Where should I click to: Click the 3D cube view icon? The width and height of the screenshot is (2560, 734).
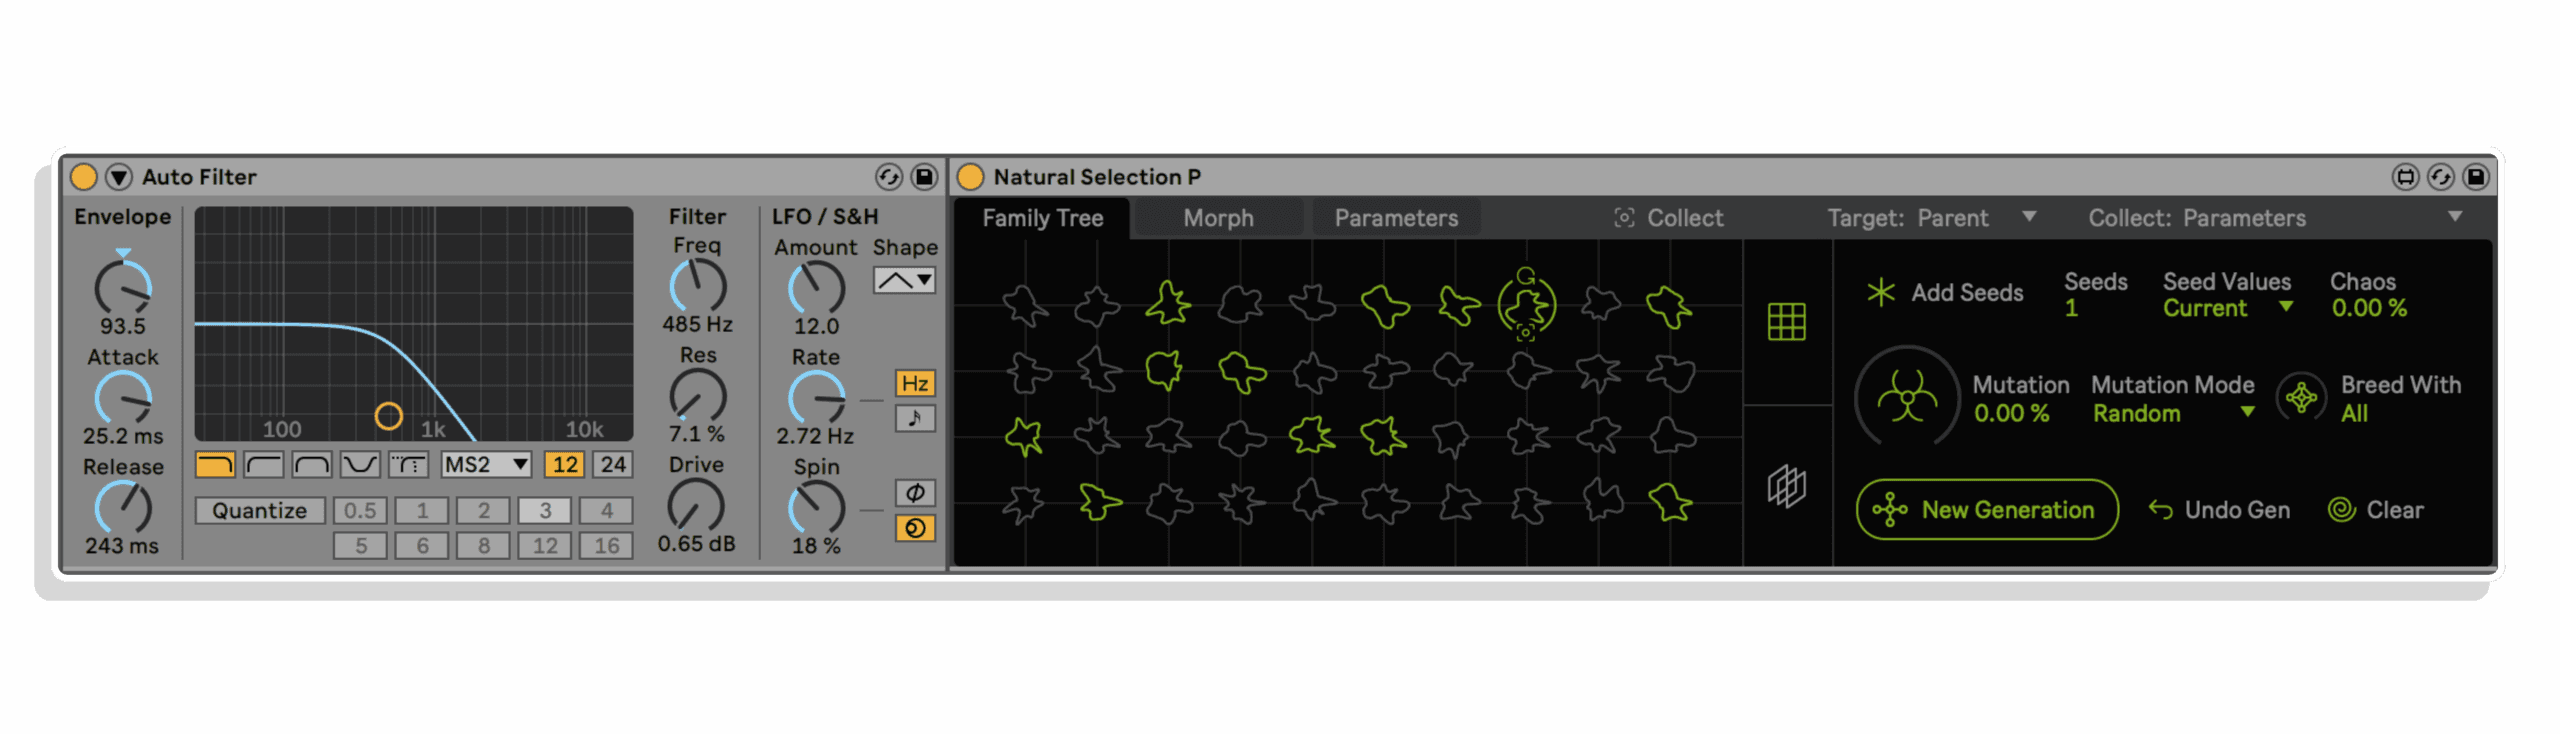pos(1786,487)
